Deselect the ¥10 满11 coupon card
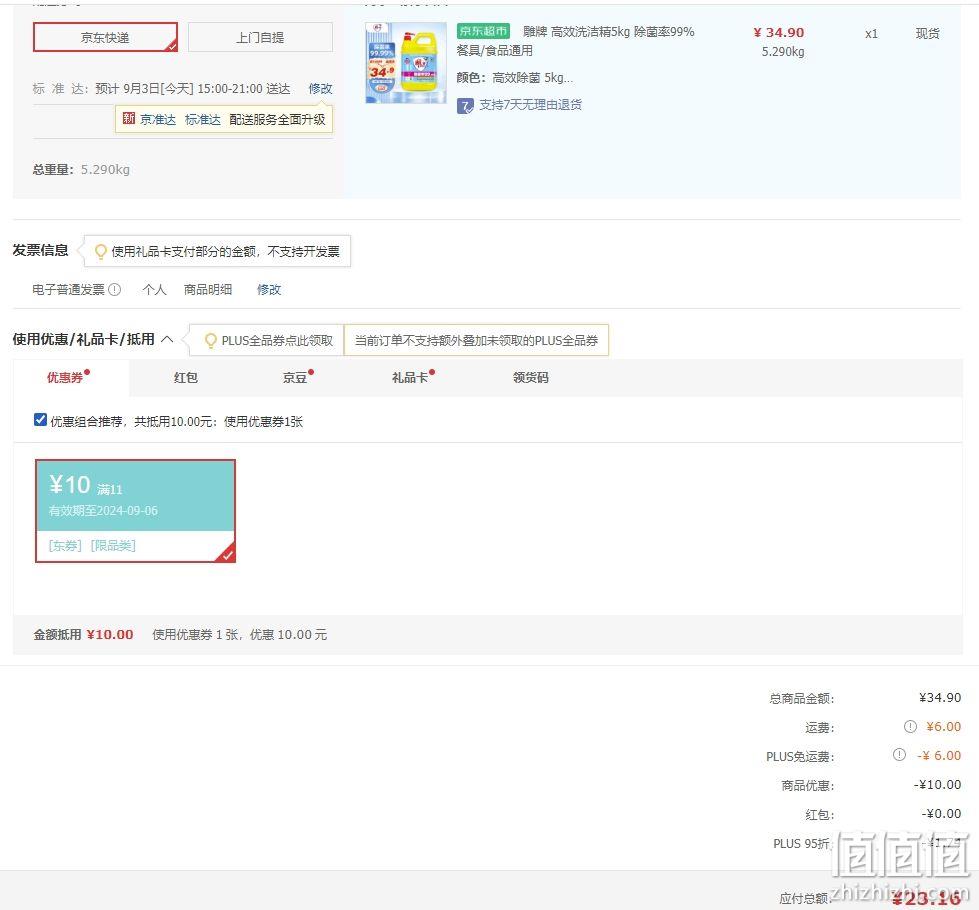Viewport: 979px width, 910px height. 135,511
